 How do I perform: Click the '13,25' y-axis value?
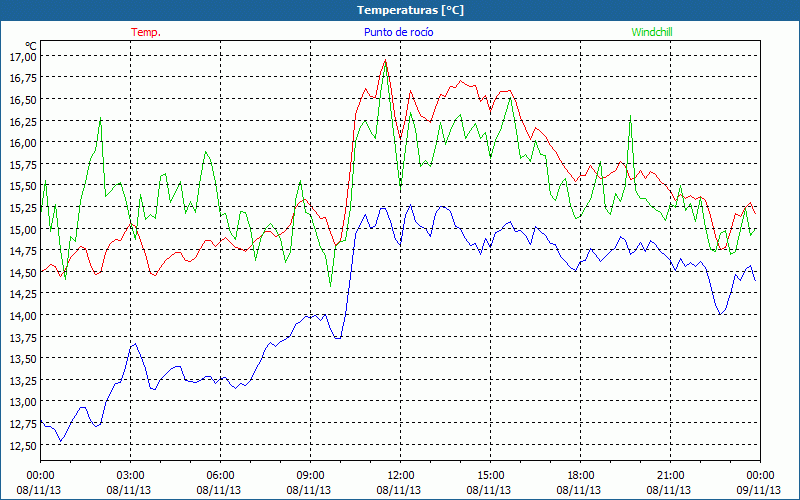click(x=23, y=381)
